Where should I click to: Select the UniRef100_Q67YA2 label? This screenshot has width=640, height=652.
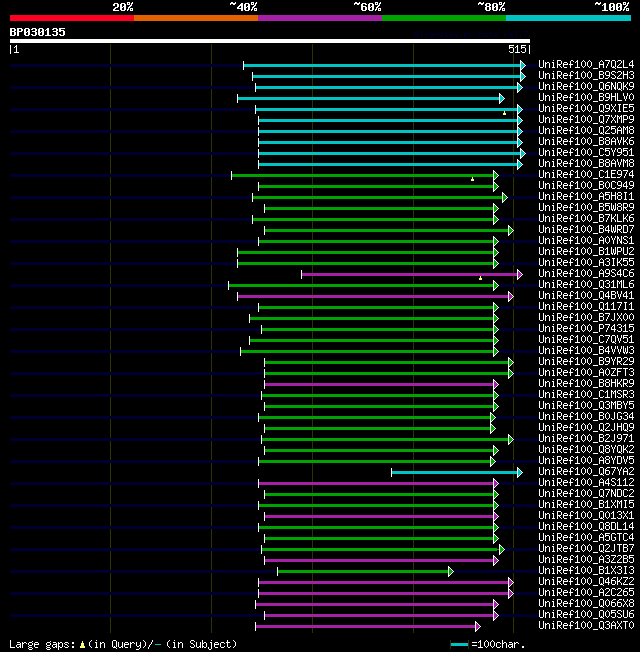pyautogui.click(x=586, y=472)
